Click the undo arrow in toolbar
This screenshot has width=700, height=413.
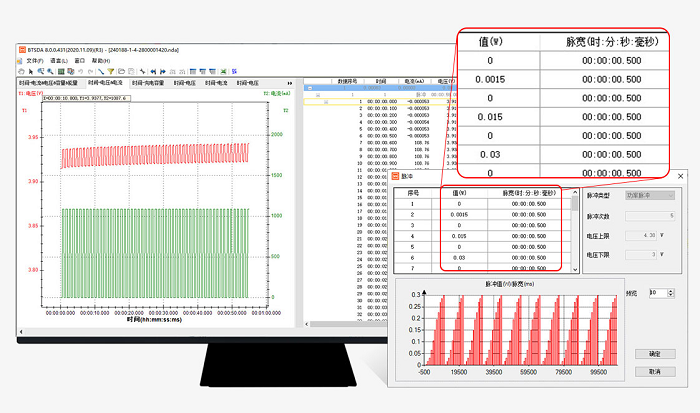click(81, 71)
